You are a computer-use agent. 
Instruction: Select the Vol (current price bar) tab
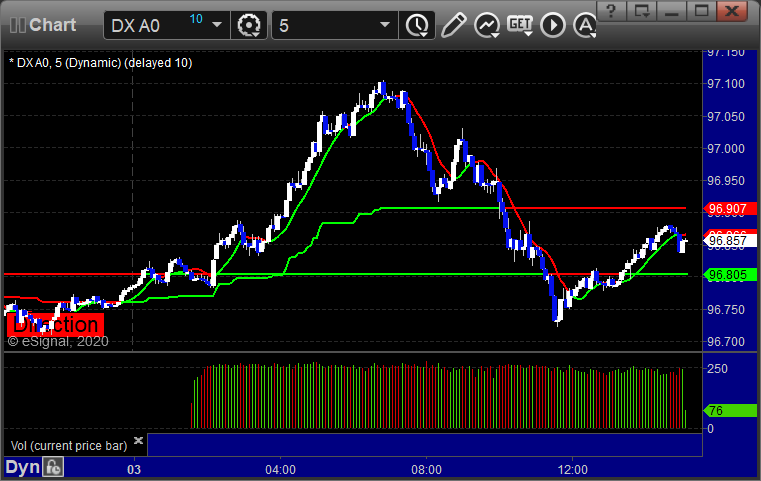pyautogui.click(x=69, y=446)
